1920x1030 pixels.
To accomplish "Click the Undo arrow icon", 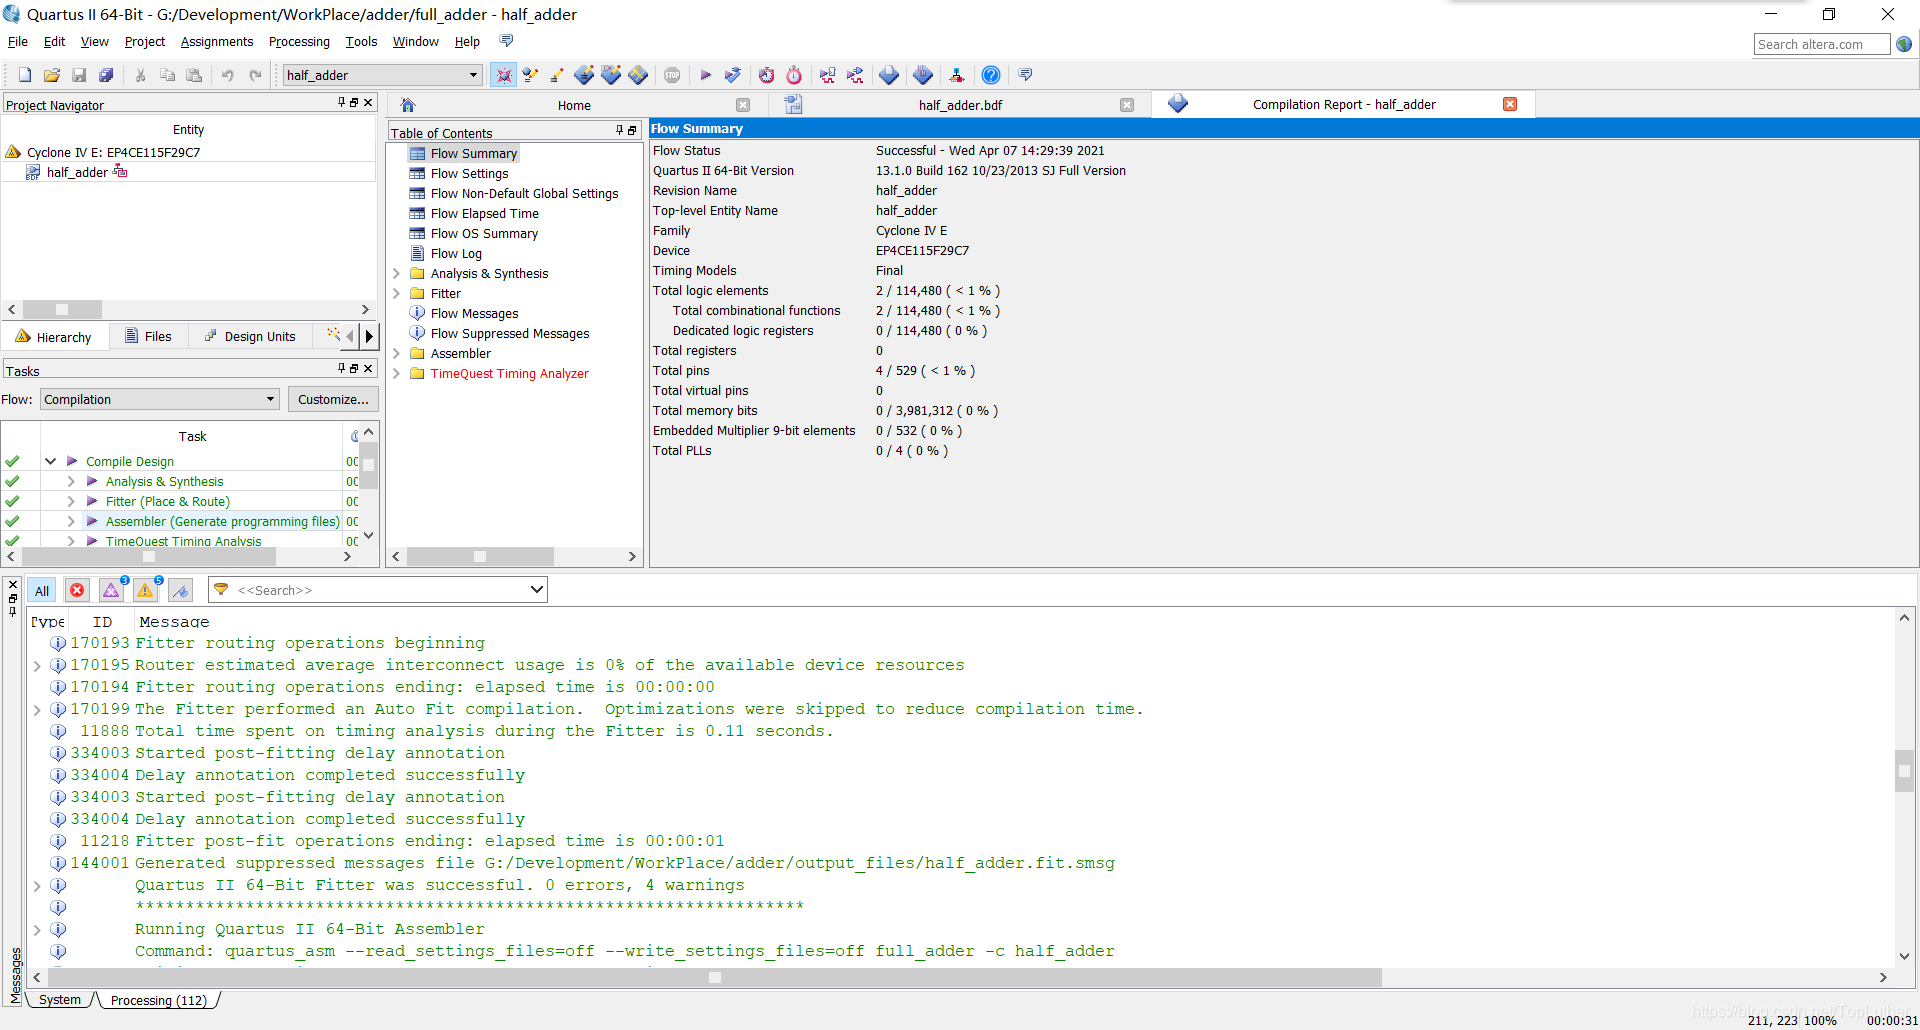I will point(228,75).
